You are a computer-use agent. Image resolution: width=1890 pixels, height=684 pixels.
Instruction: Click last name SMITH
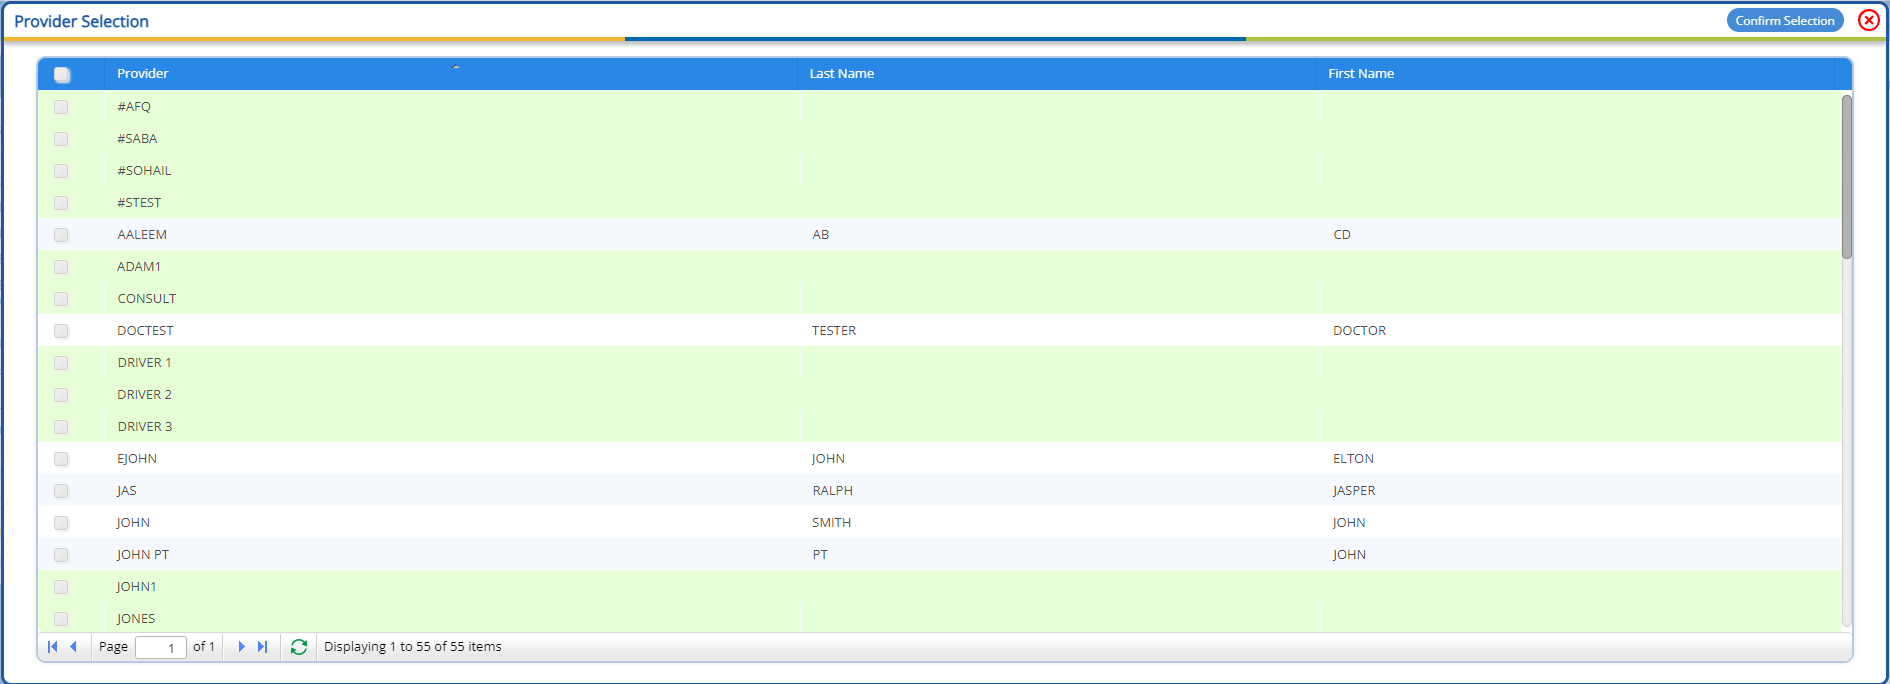tap(832, 523)
